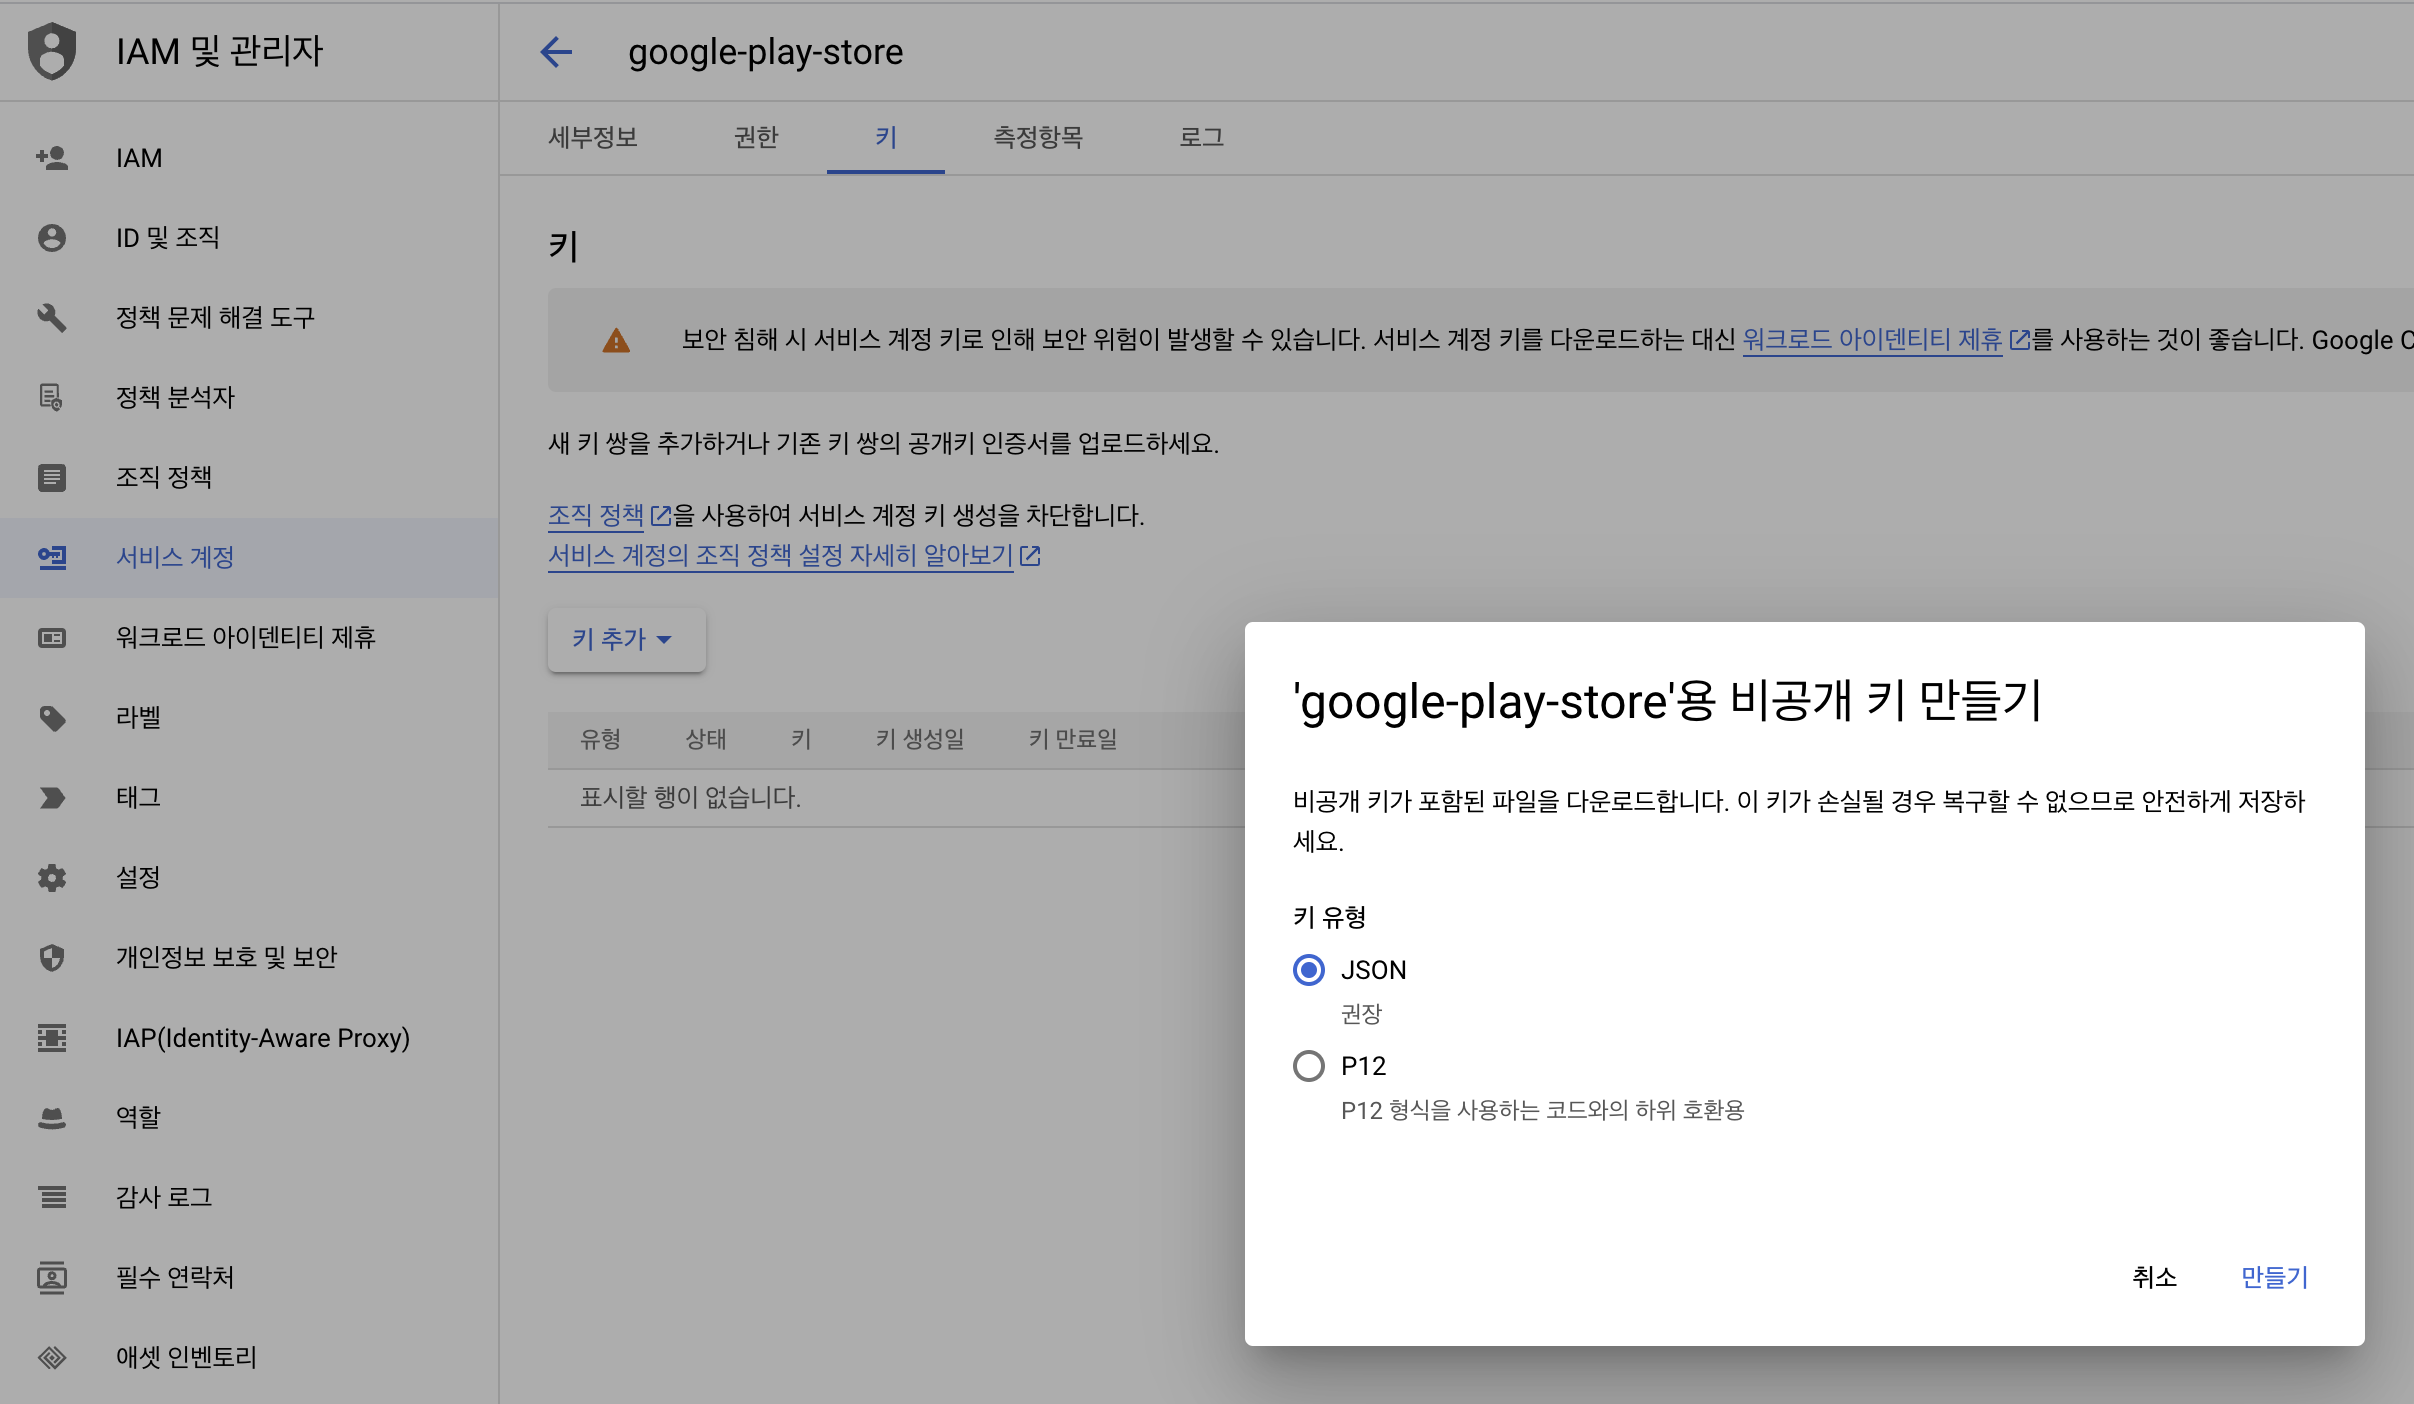The height and width of the screenshot is (1404, 2414).
Task: Click 취소 to dismiss the dialog
Action: 2154,1277
